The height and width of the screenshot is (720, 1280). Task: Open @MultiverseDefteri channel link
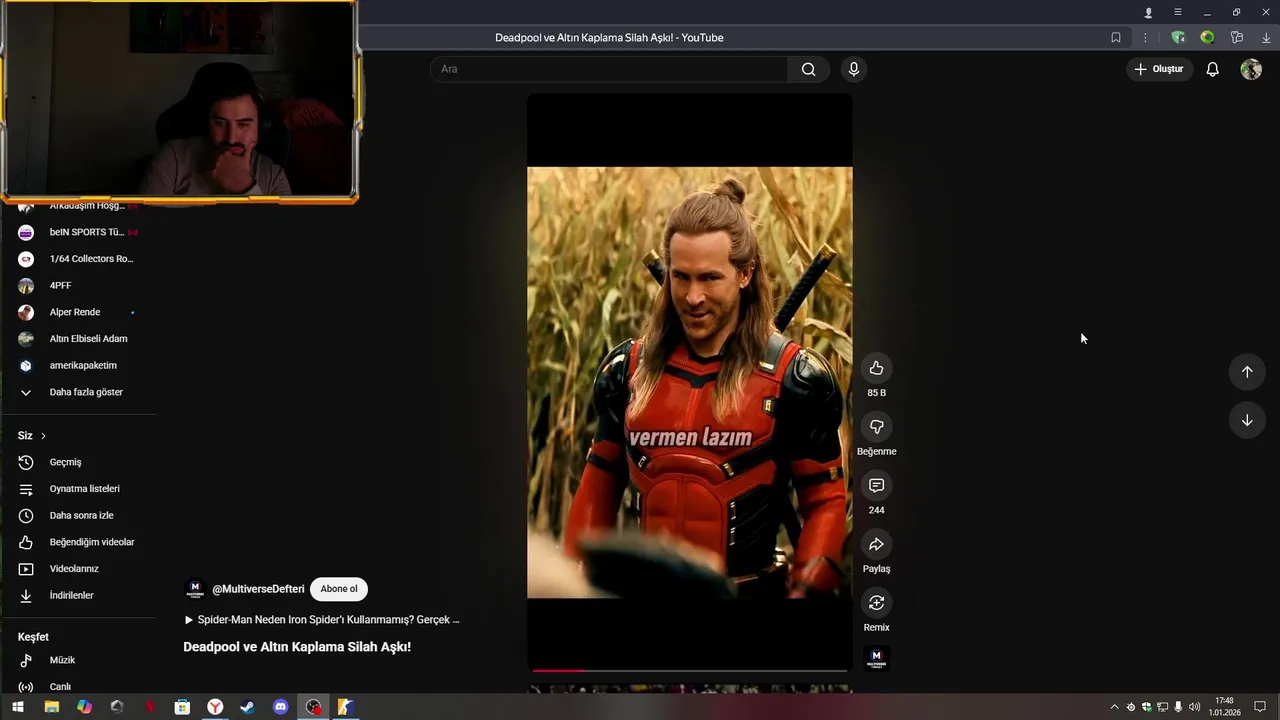click(258, 589)
